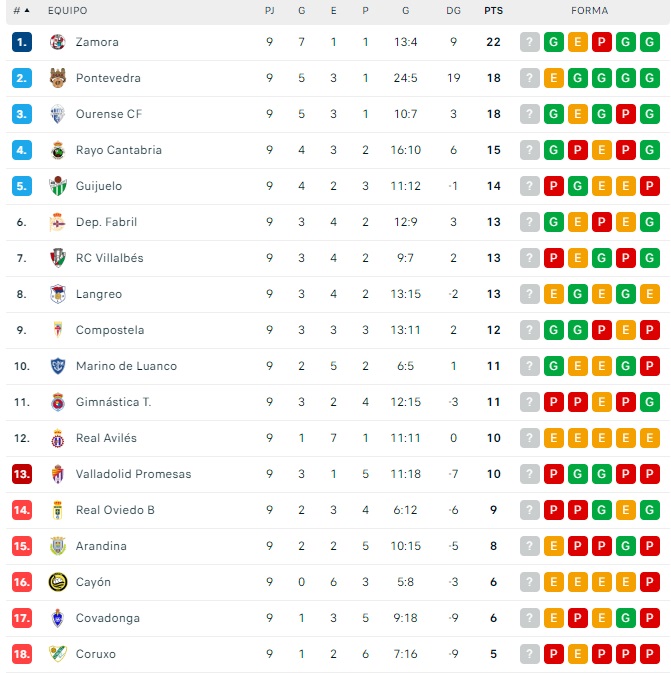The image size is (671, 673).
Task: Click the Valladolid Promesas crest
Action: point(57,474)
